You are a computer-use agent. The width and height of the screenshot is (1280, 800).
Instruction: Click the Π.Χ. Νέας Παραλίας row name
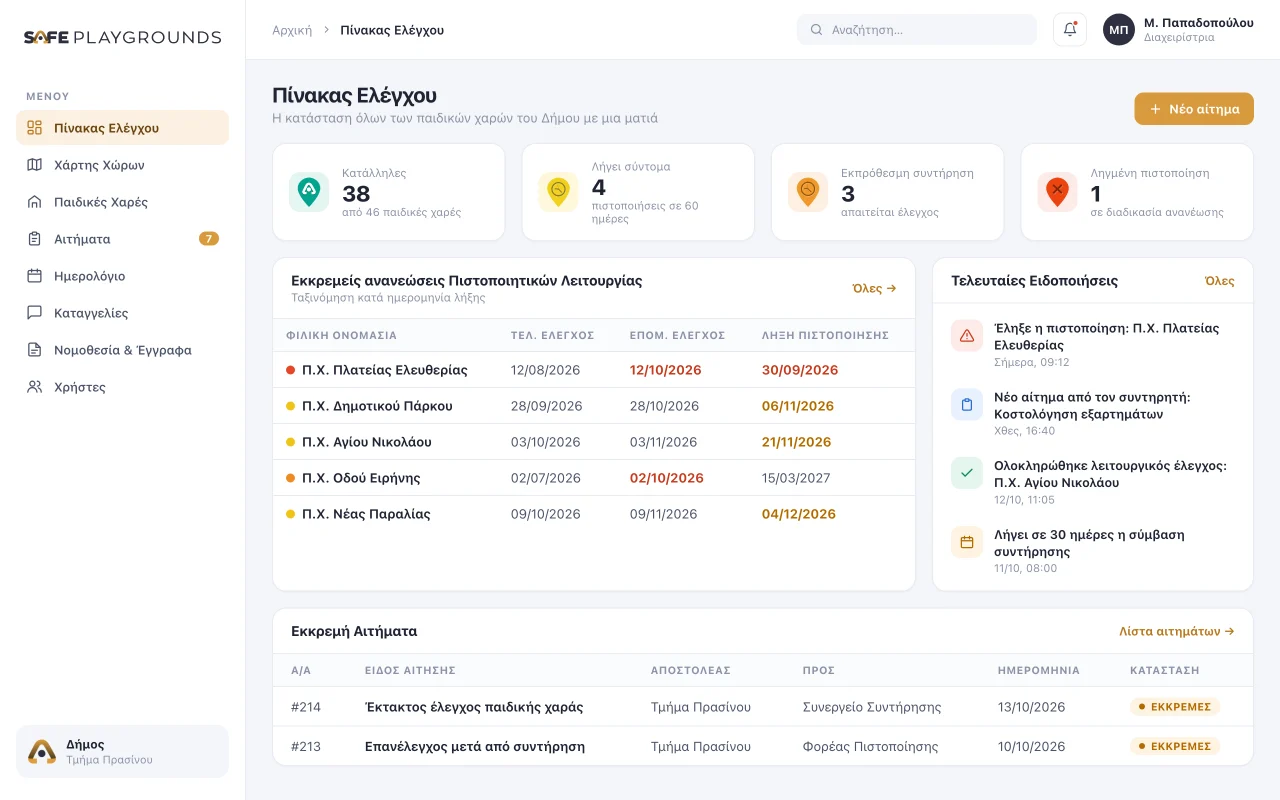point(366,514)
